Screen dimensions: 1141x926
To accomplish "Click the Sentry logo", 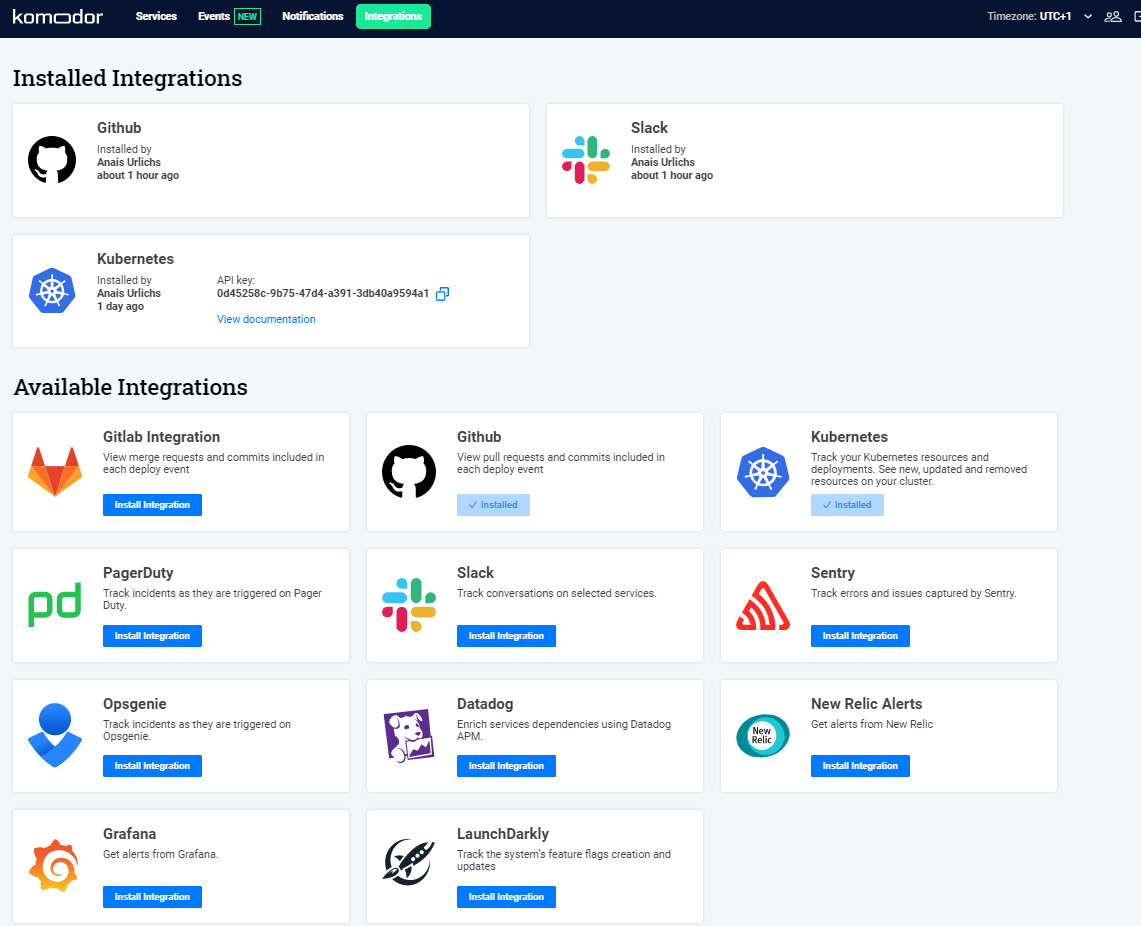I will point(763,606).
